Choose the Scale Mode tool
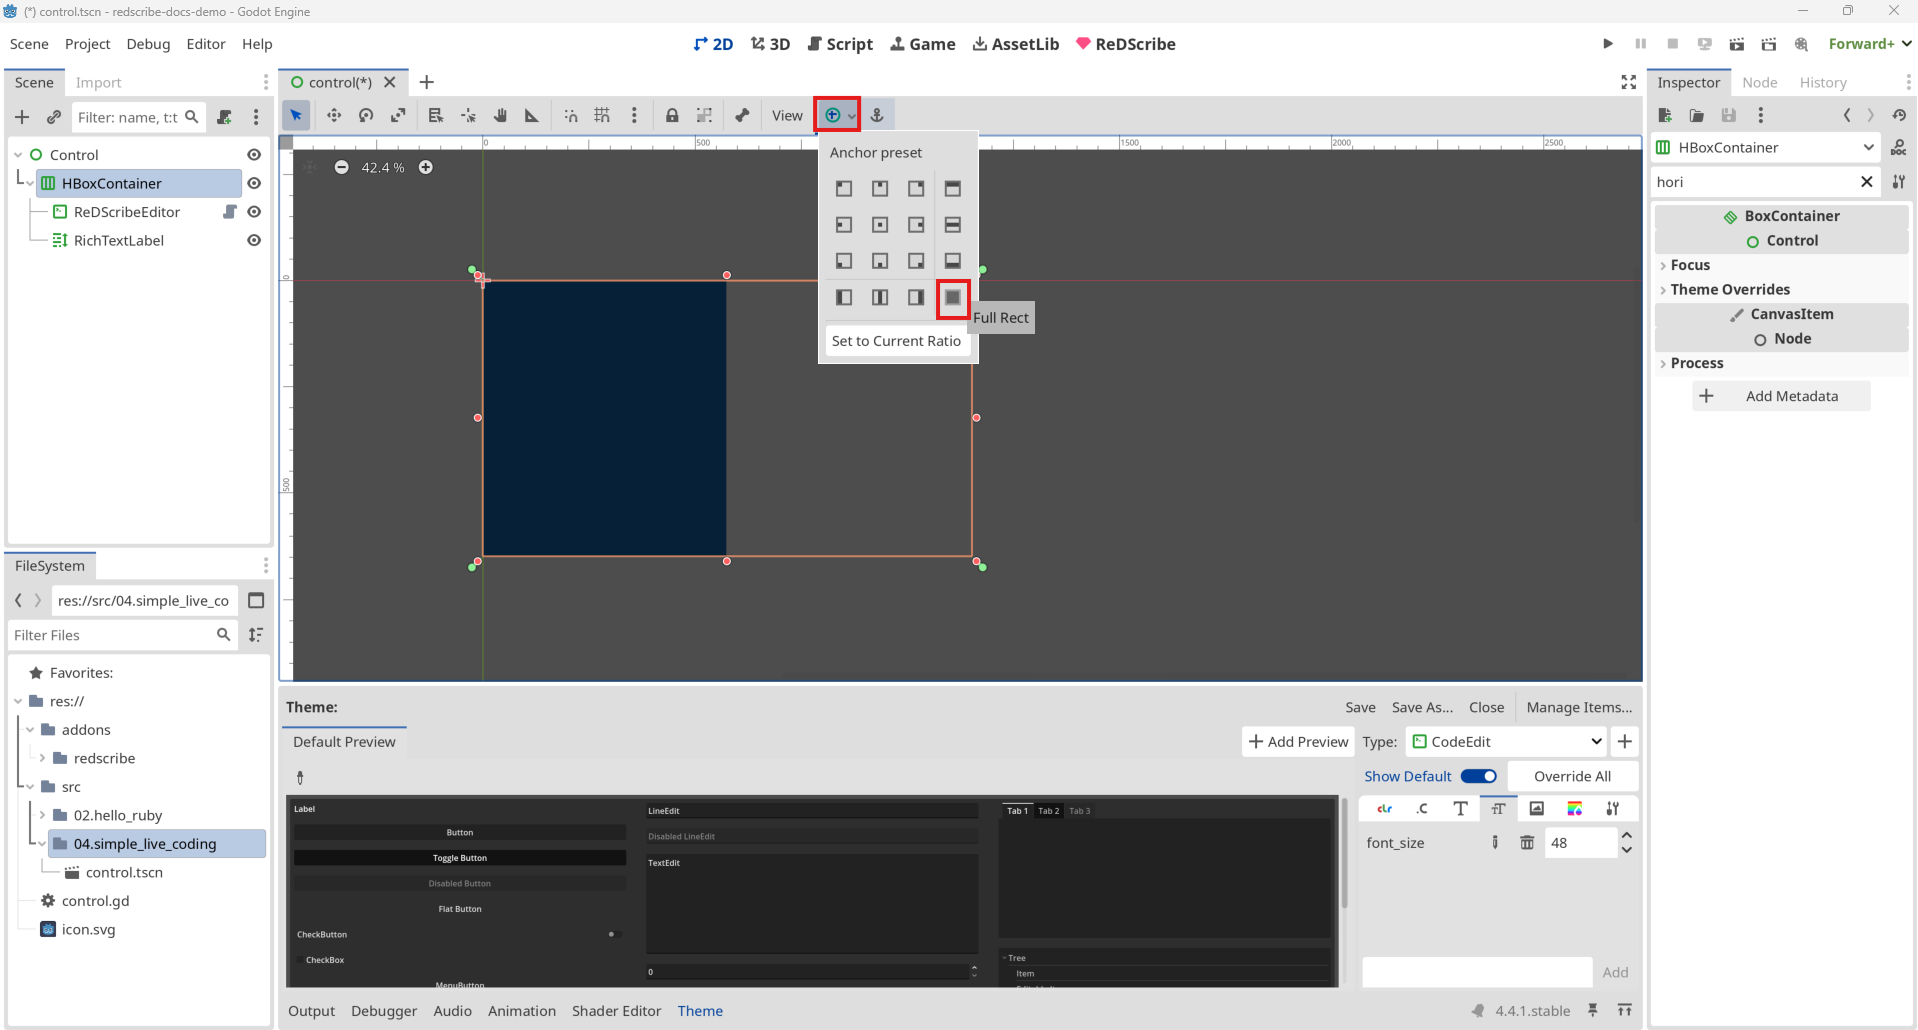Screen dimensions: 1918x1030 click(398, 116)
